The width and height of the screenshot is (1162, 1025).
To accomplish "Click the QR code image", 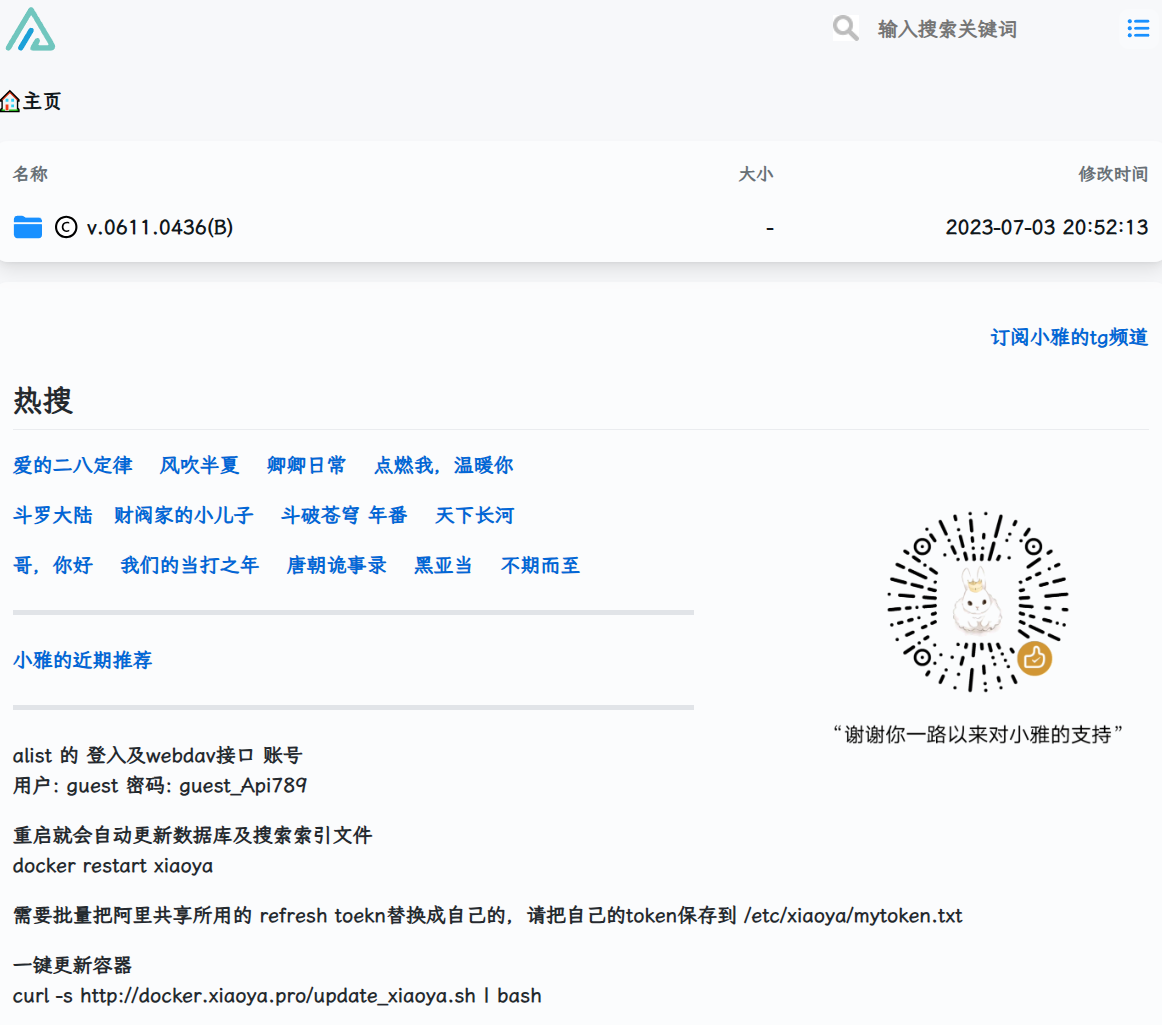I will (x=977, y=601).
